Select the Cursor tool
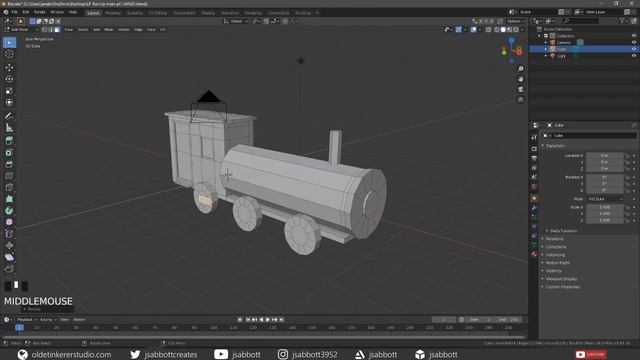The height and width of the screenshot is (360, 640). coord(9,54)
